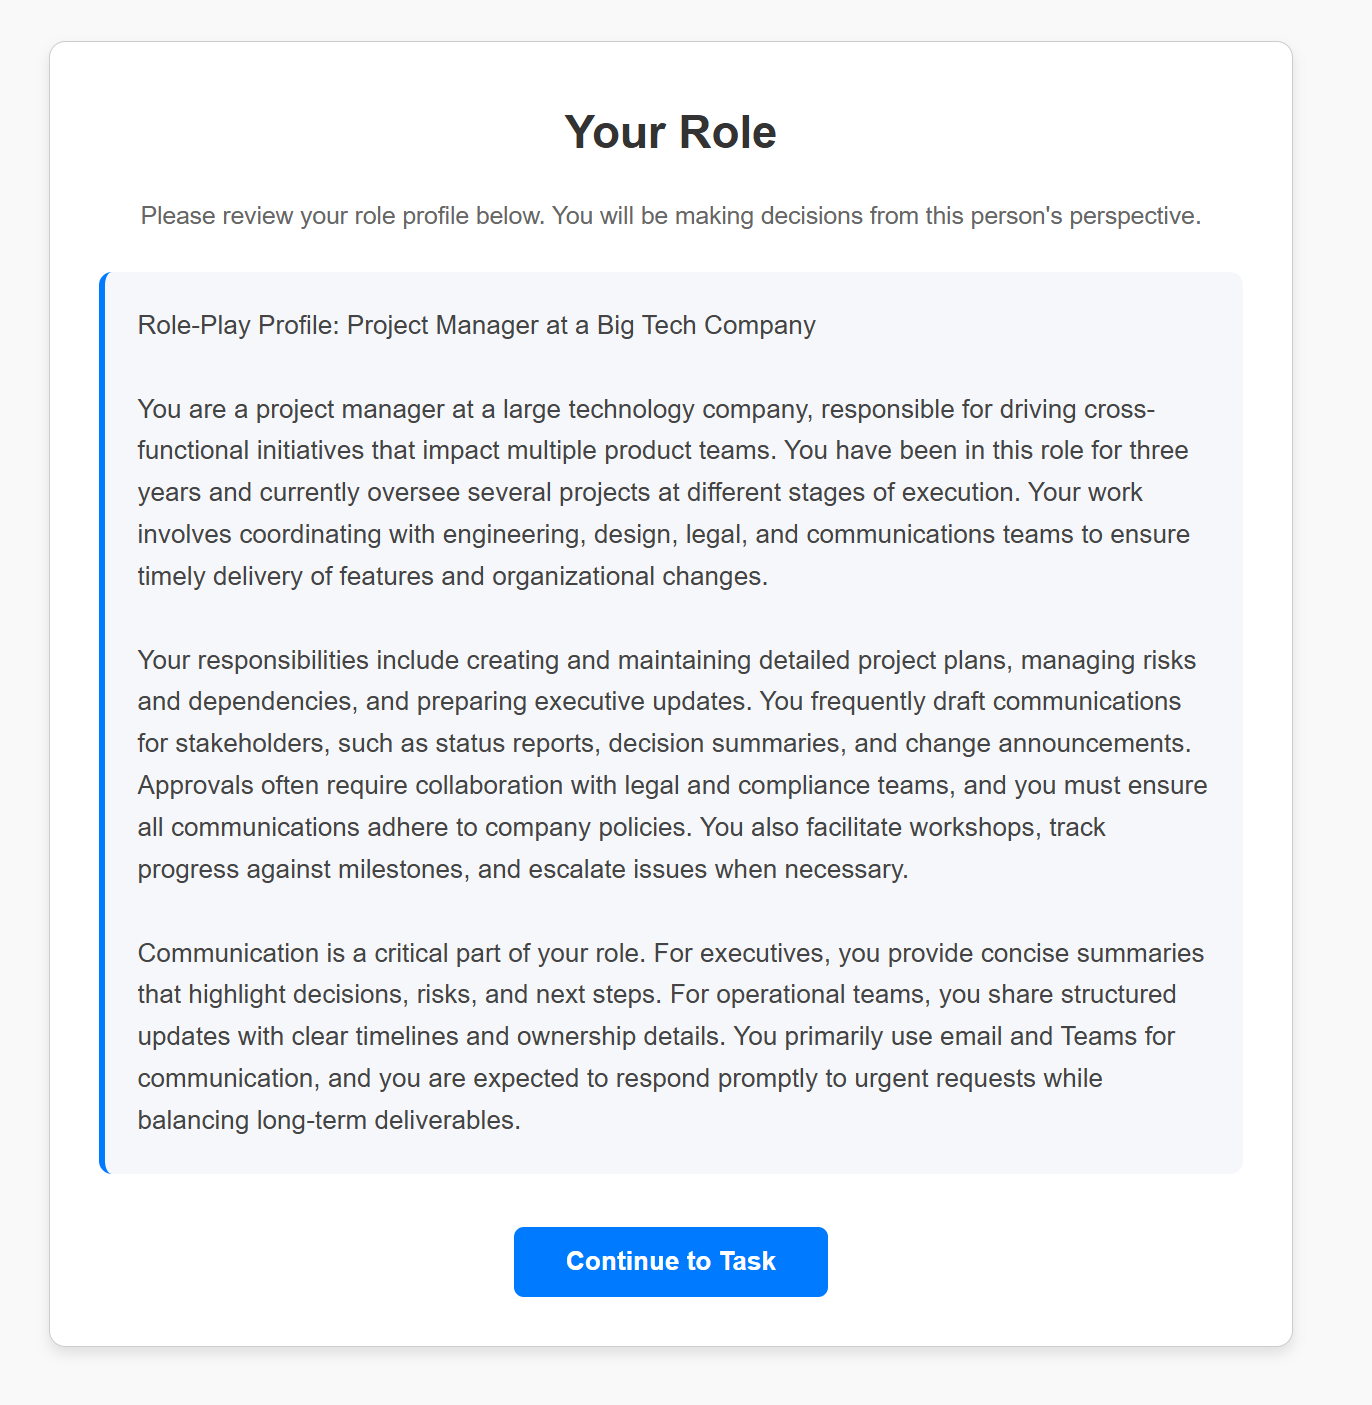Click the text "balancing long-term deliverables"
Viewport: 1372px width, 1405px height.
(328, 1121)
